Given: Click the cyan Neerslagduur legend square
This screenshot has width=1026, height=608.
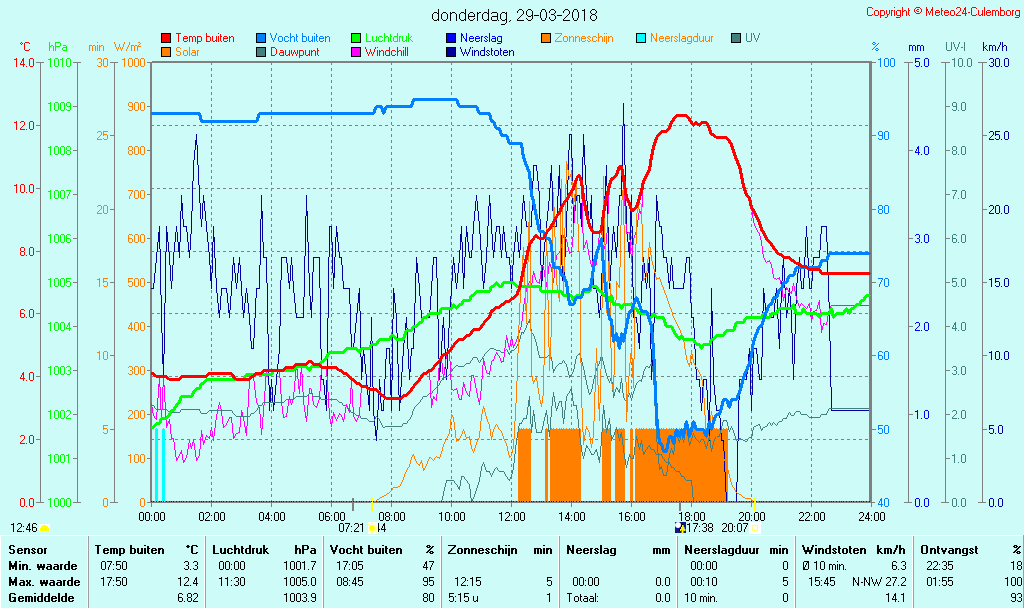Looking at the screenshot, I should point(641,38).
